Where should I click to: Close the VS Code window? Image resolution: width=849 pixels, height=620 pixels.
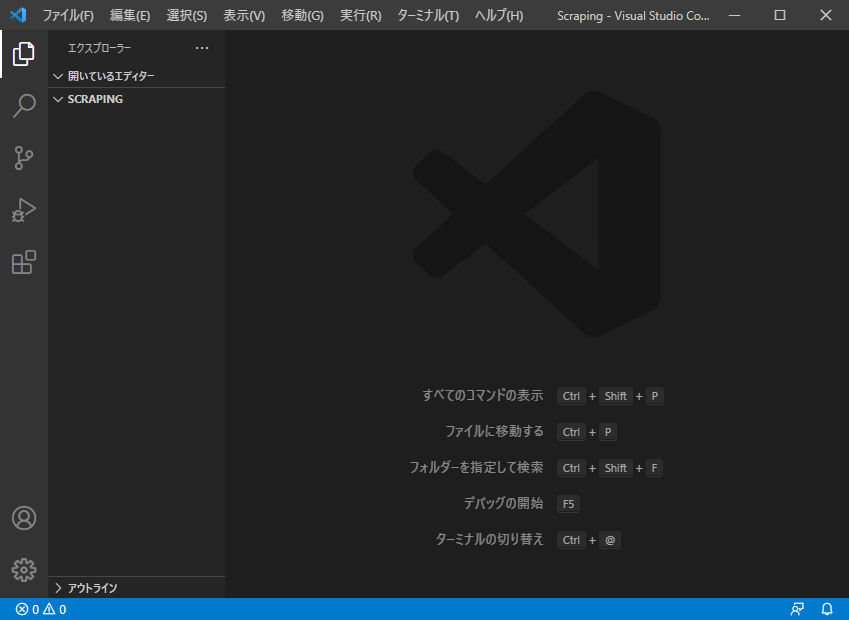click(826, 15)
